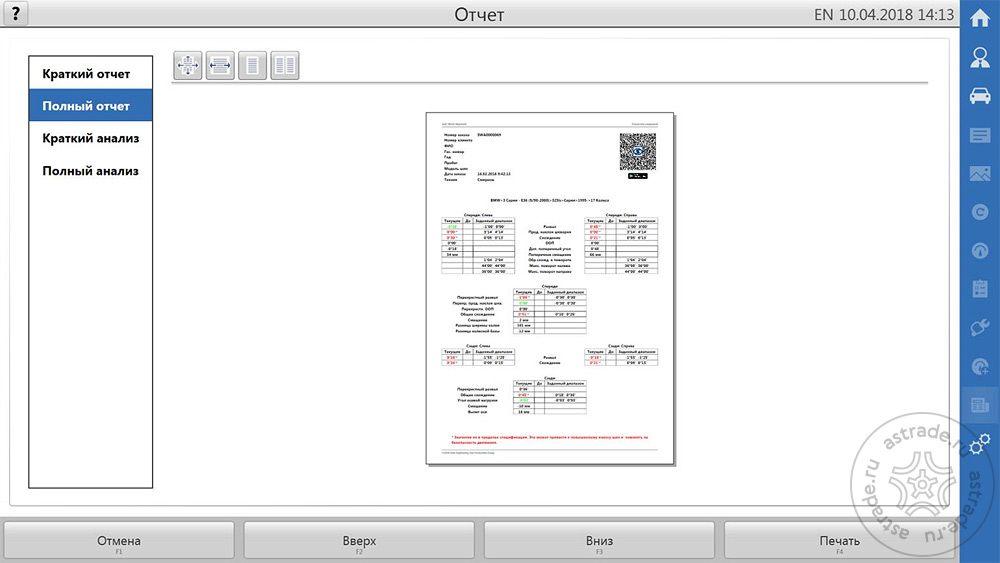This screenshot has height=563, width=1000.
Task: Select the Полный отчет entry
Action: 91,106
